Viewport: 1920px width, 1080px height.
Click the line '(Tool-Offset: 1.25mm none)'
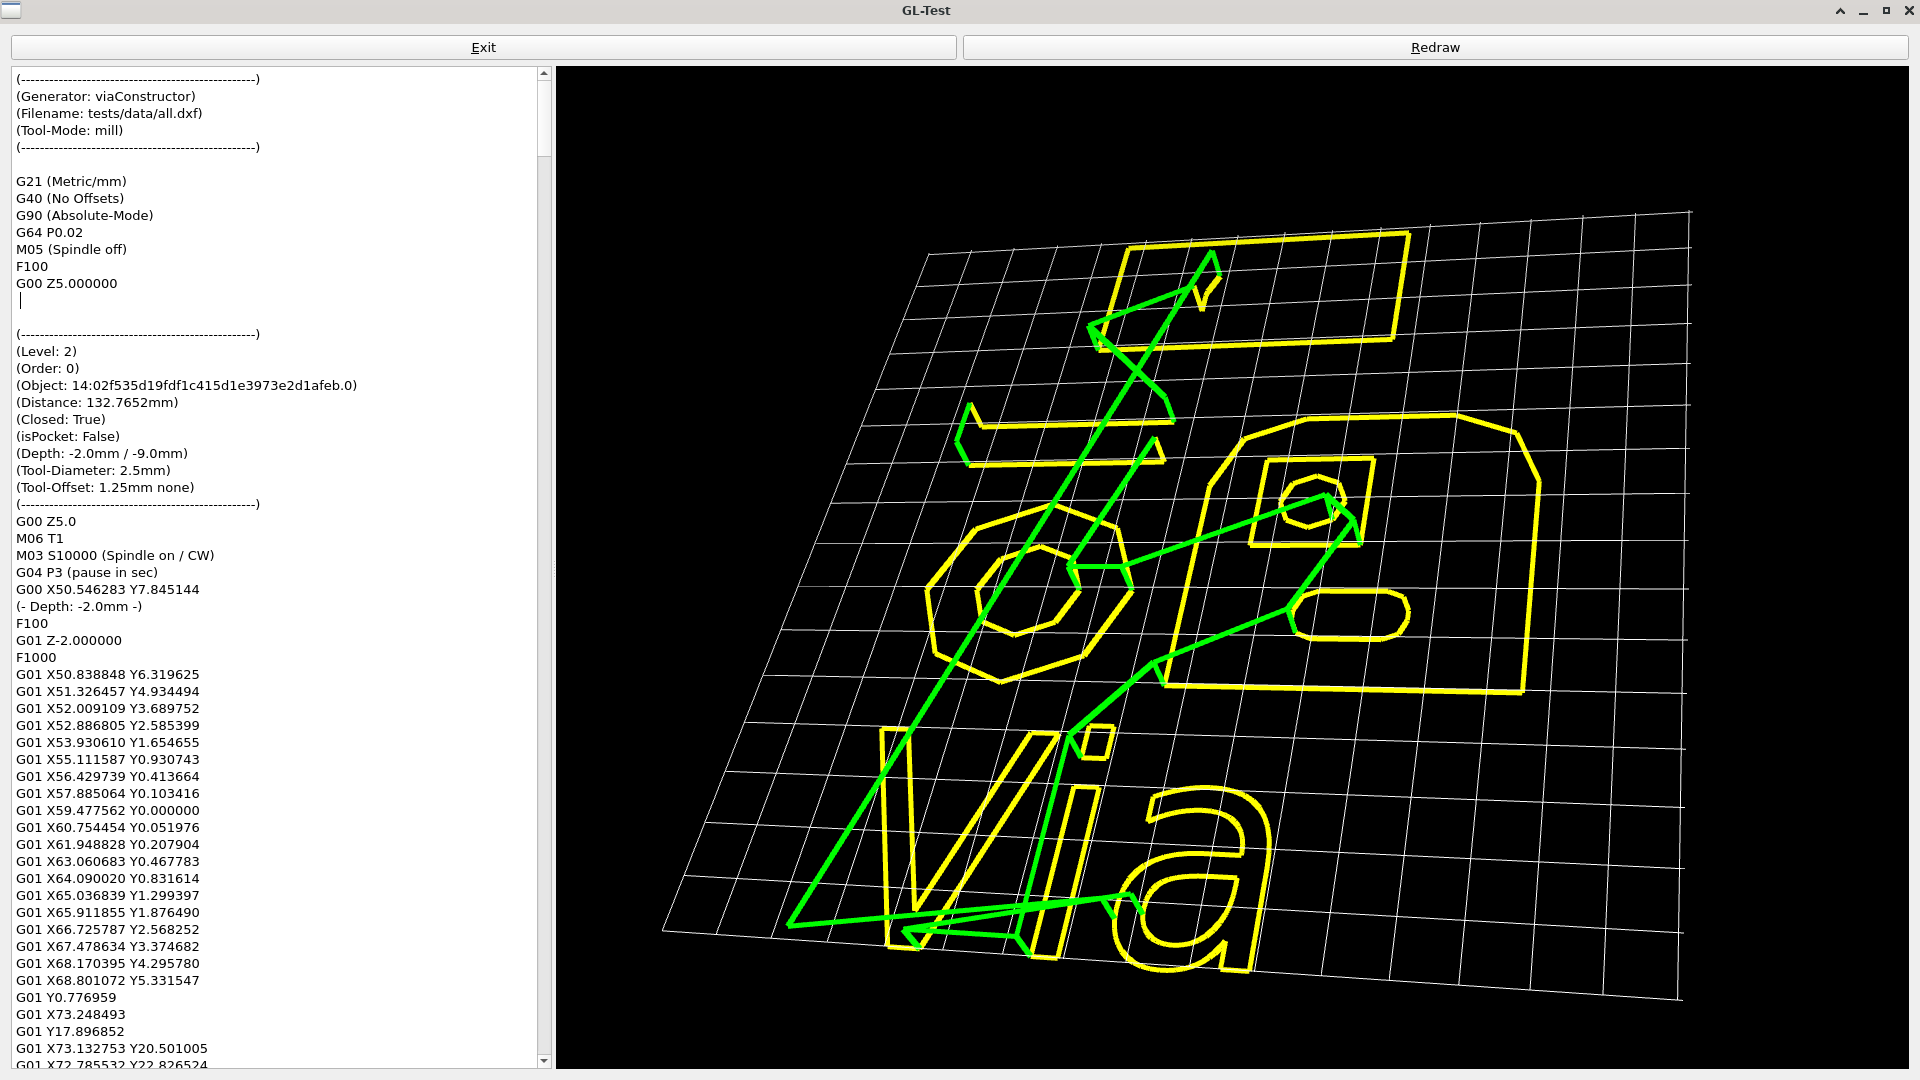tap(105, 488)
